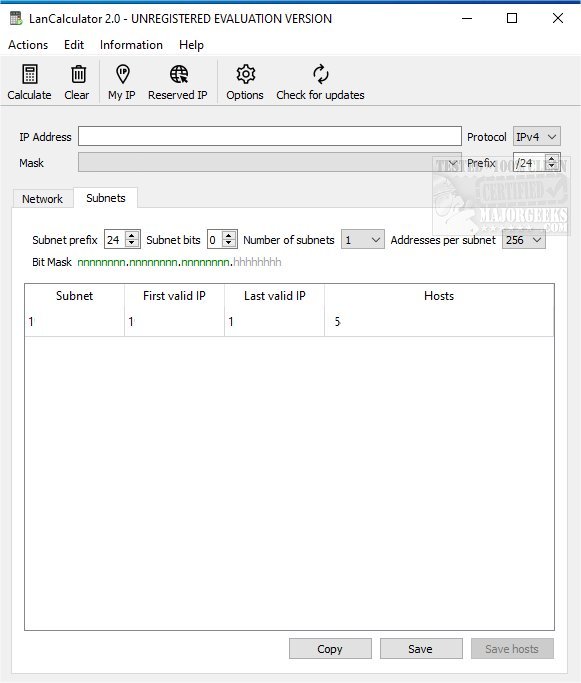Click the Subnet prefix number field
Screen dimensions: 581x683
115,240
